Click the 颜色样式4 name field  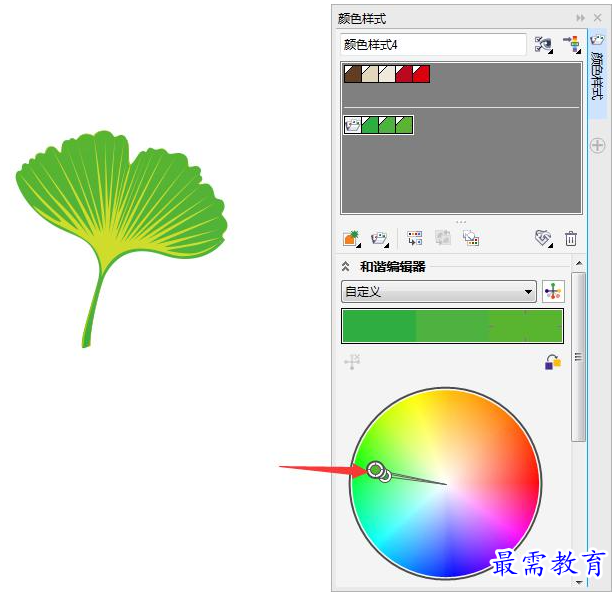coord(433,45)
